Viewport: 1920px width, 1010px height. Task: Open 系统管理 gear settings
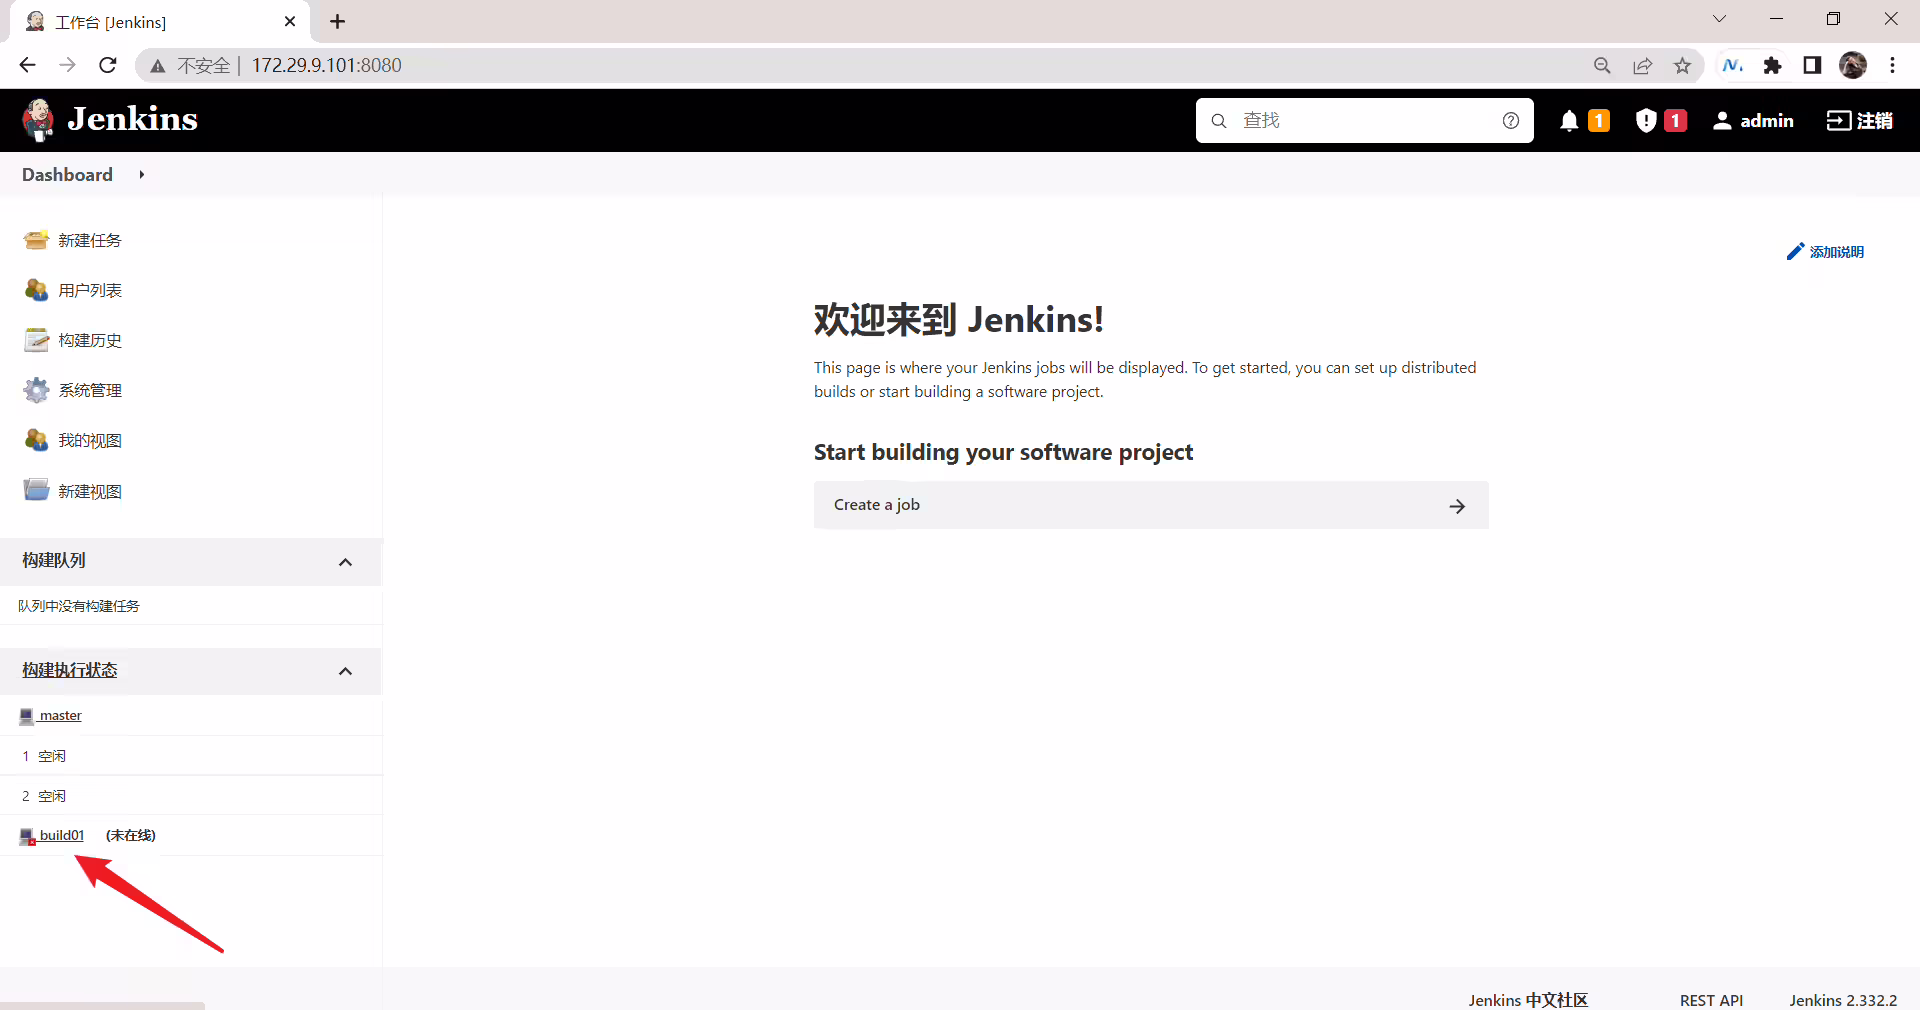[x=37, y=390]
